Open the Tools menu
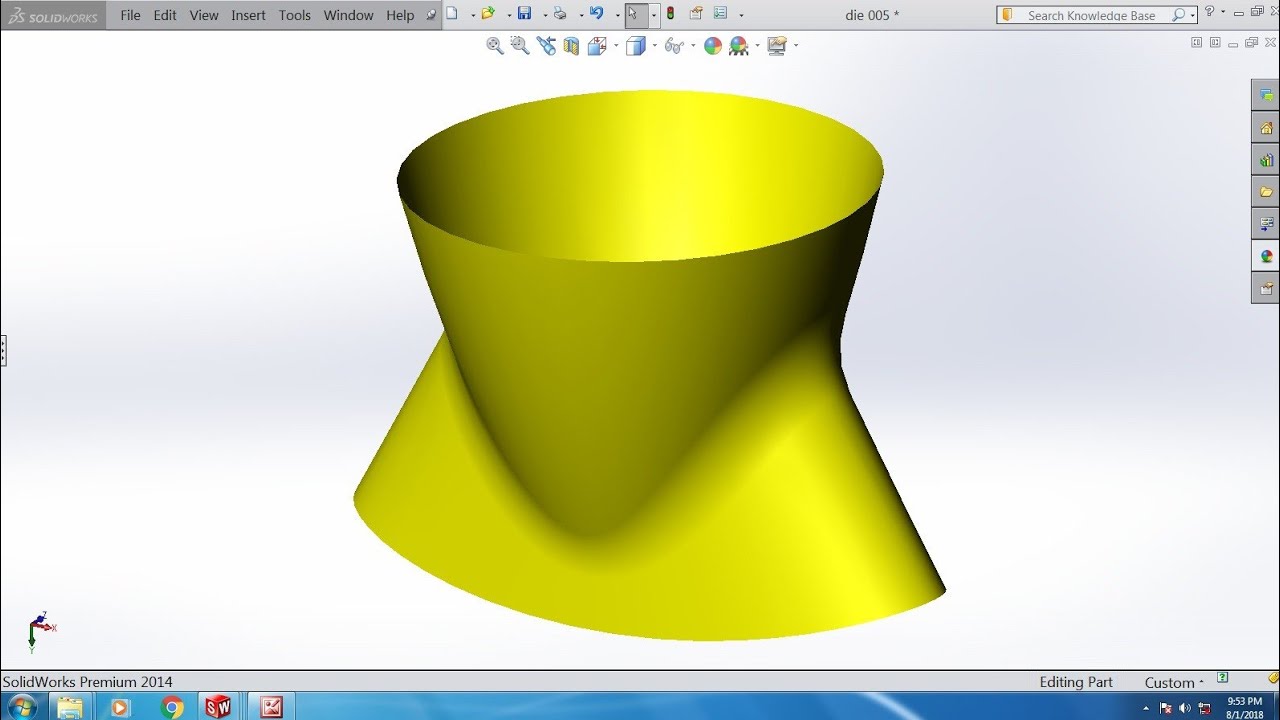This screenshot has width=1280, height=720. 295,15
